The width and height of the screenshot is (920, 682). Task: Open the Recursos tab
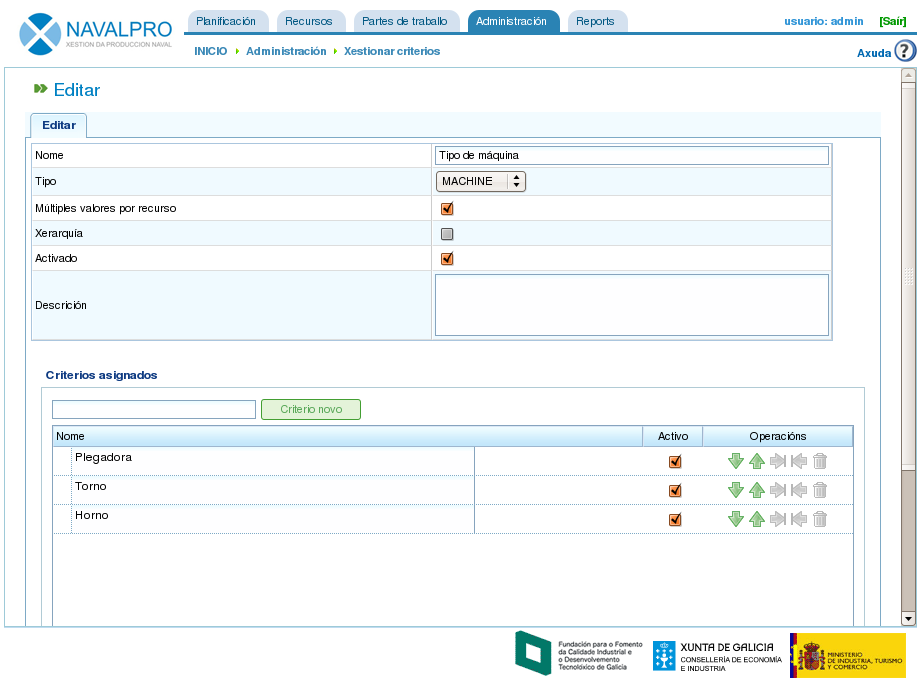click(x=308, y=21)
